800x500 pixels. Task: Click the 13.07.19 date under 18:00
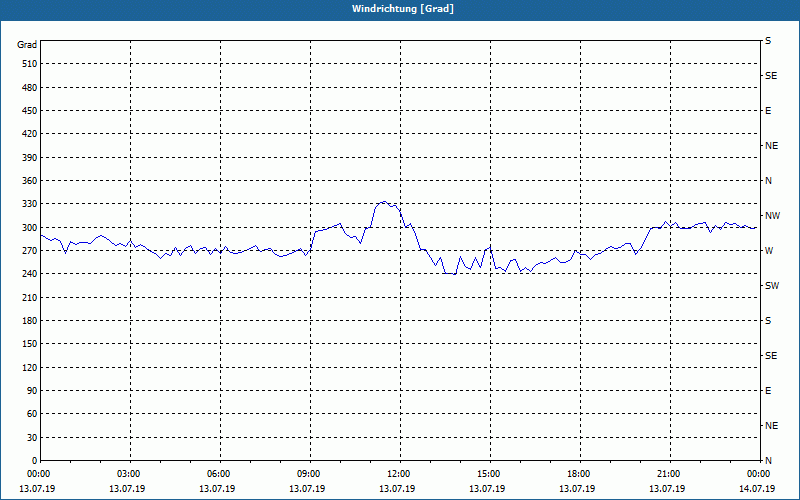[577, 489]
